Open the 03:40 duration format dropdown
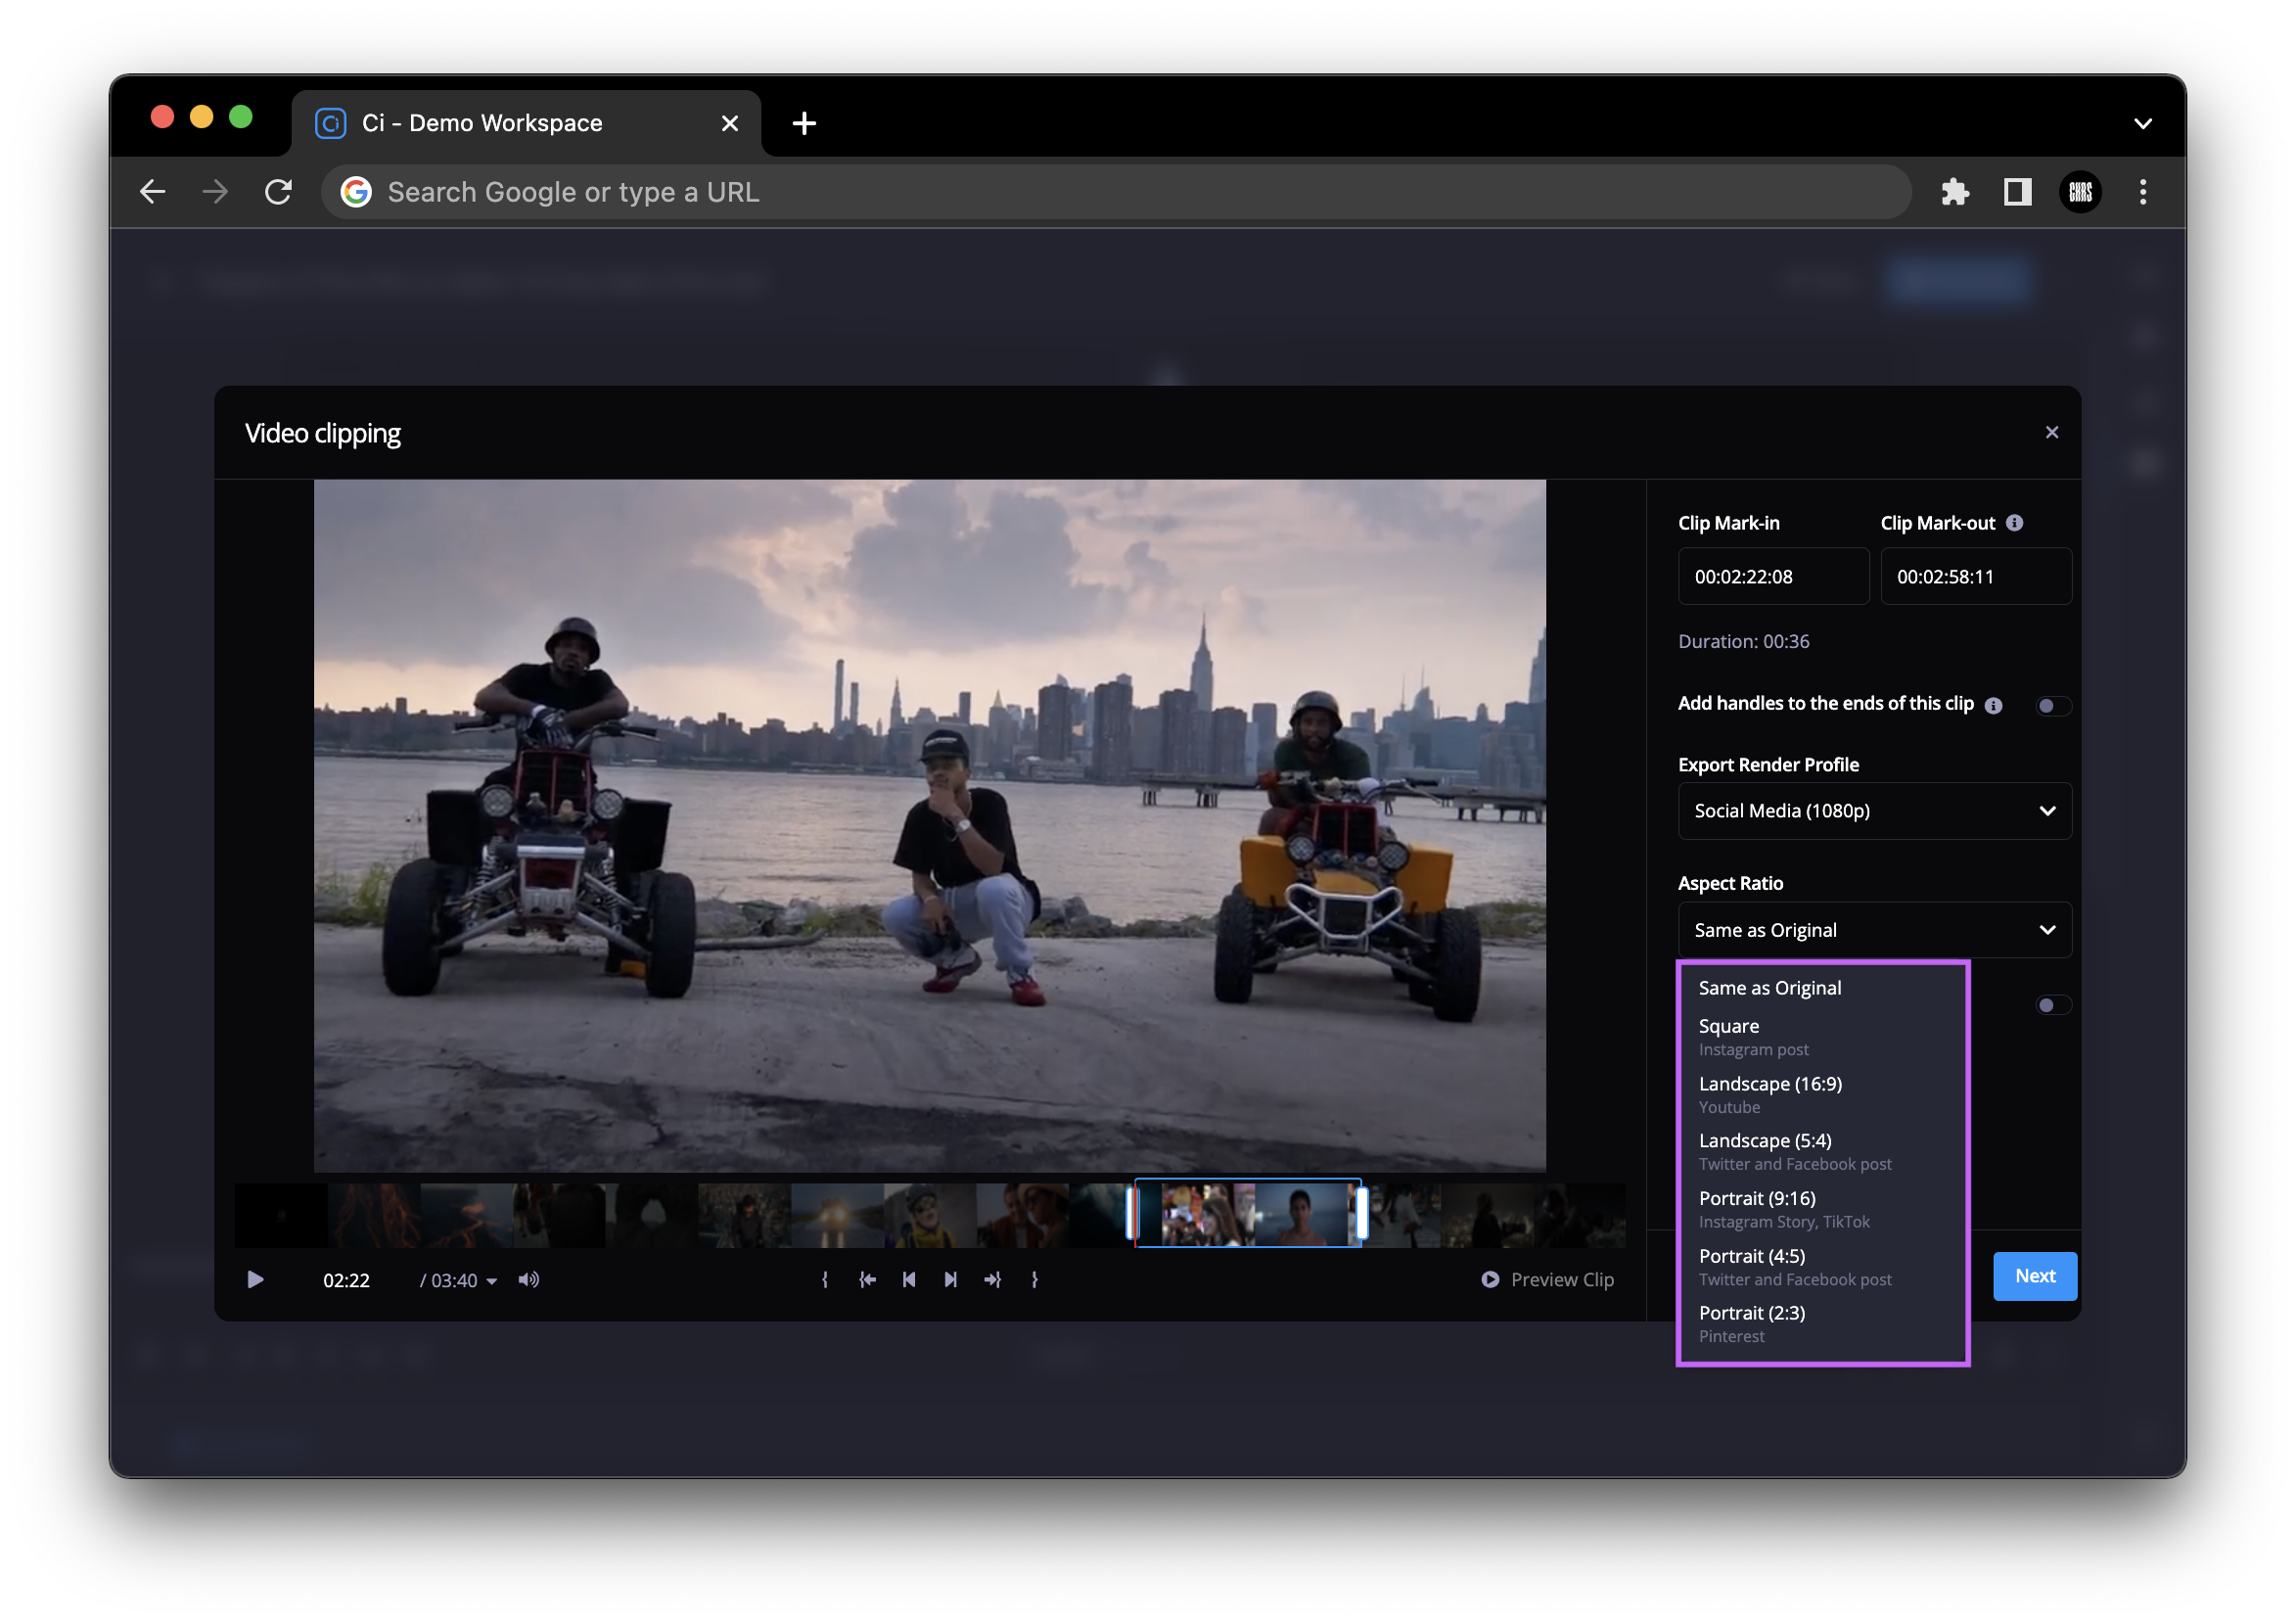Viewport: 2296px width, 1623px height. pos(460,1280)
